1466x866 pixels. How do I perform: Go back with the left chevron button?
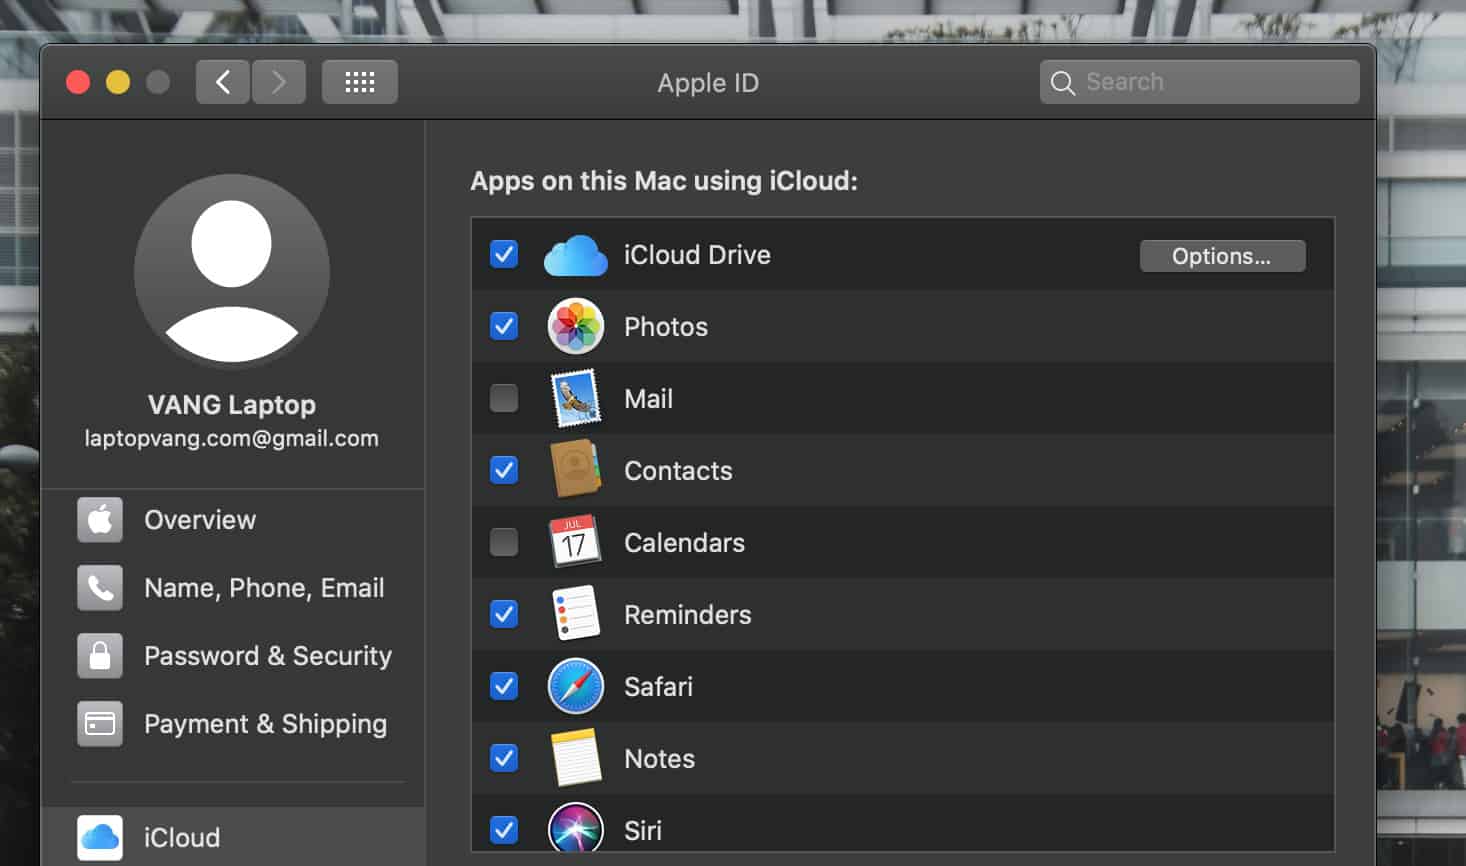coord(223,82)
